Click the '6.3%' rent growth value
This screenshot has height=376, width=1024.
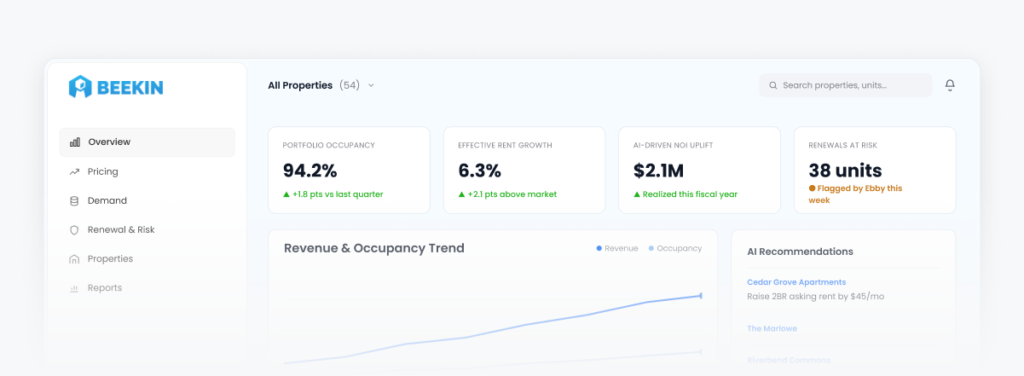pos(479,171)
